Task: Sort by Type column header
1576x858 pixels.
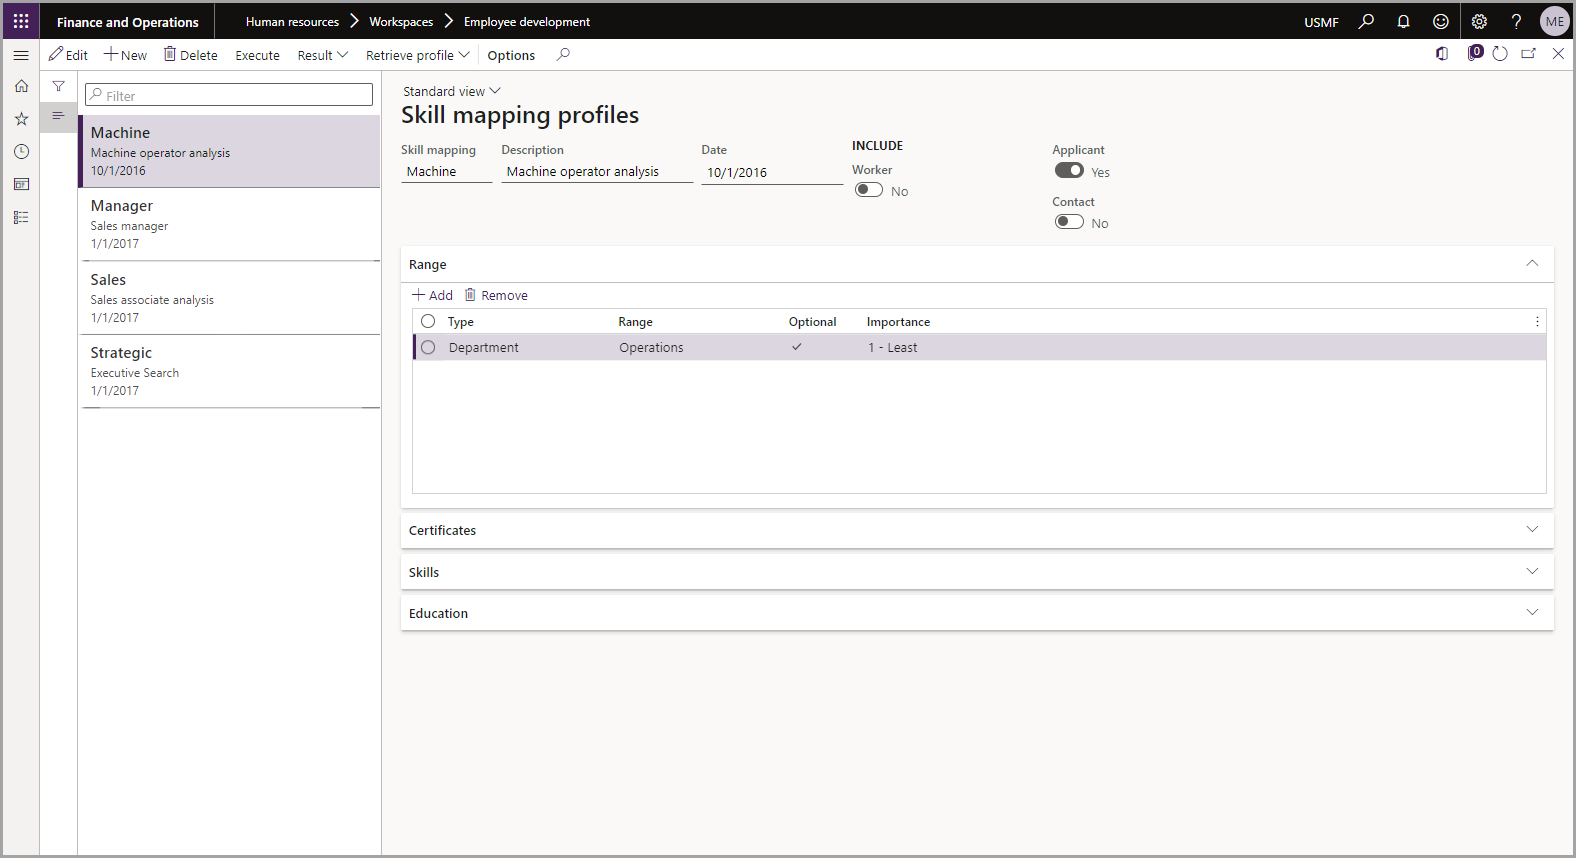Action: point(461,322)
